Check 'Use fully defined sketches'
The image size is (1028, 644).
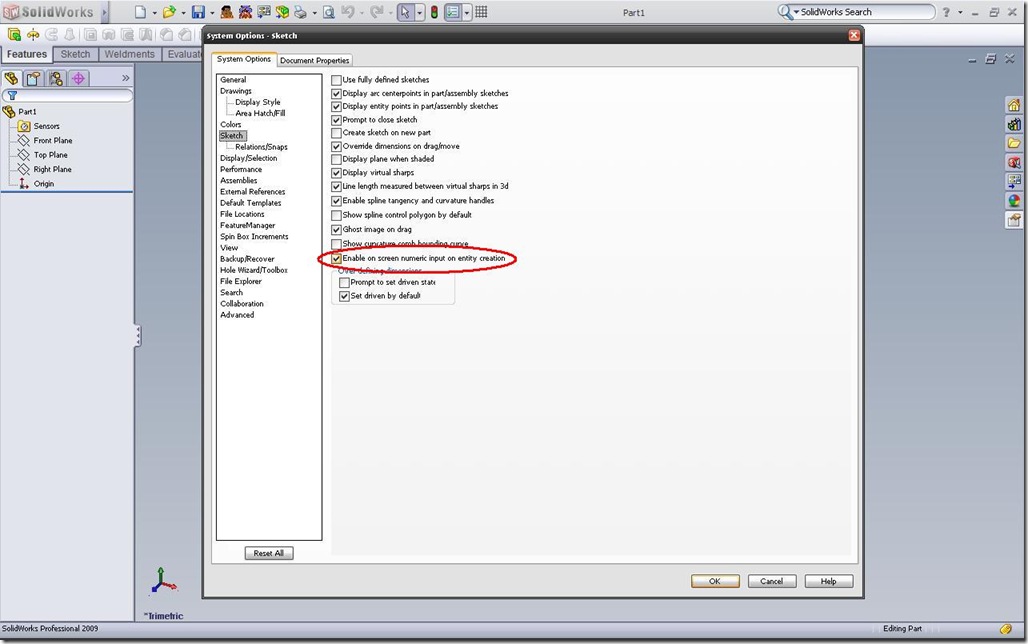point(336,80)
